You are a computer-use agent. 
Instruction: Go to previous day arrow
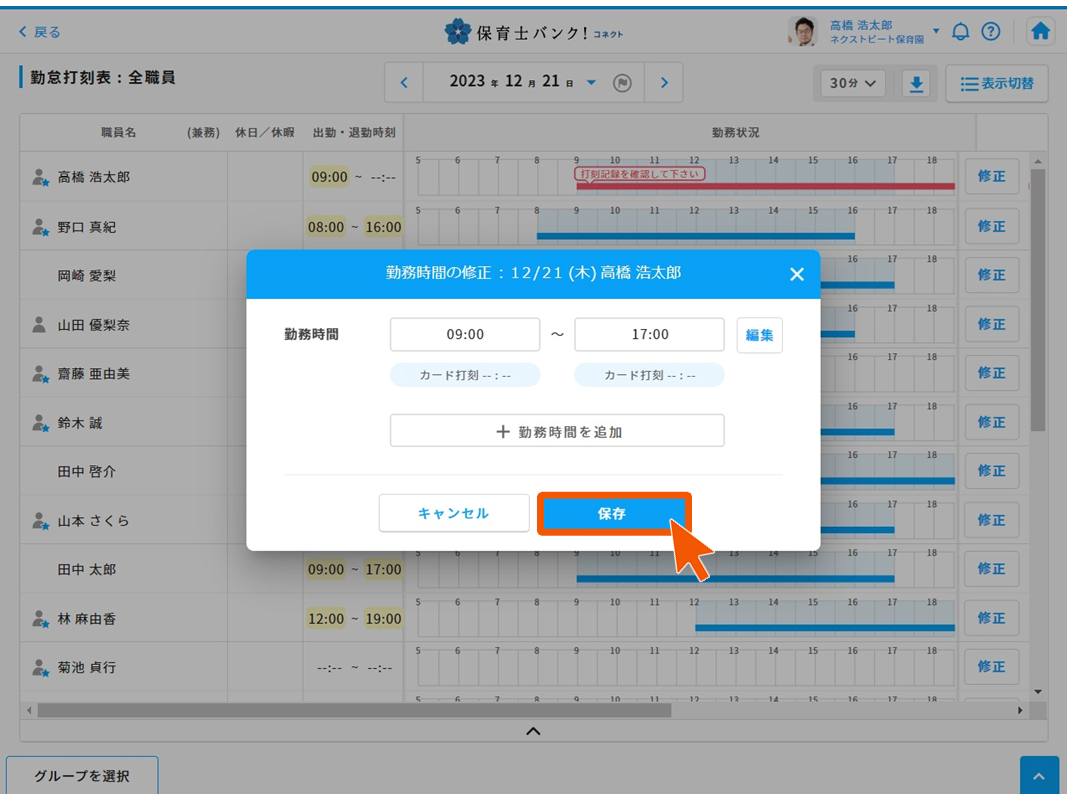click(x=404, y=83)
